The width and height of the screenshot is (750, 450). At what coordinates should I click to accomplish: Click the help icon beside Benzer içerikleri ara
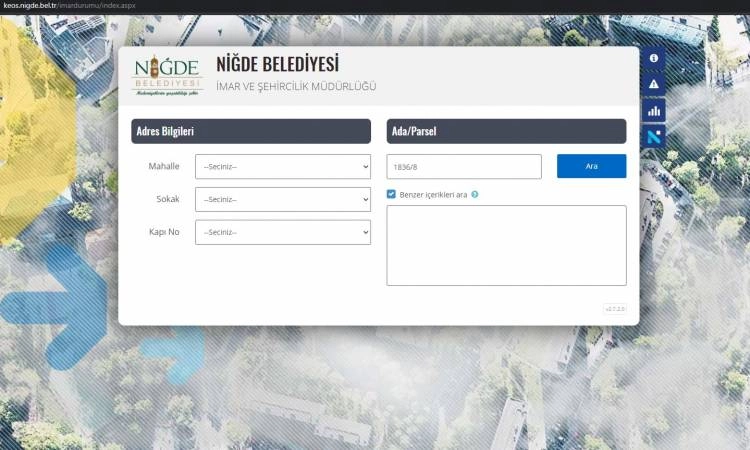point(475,195)
